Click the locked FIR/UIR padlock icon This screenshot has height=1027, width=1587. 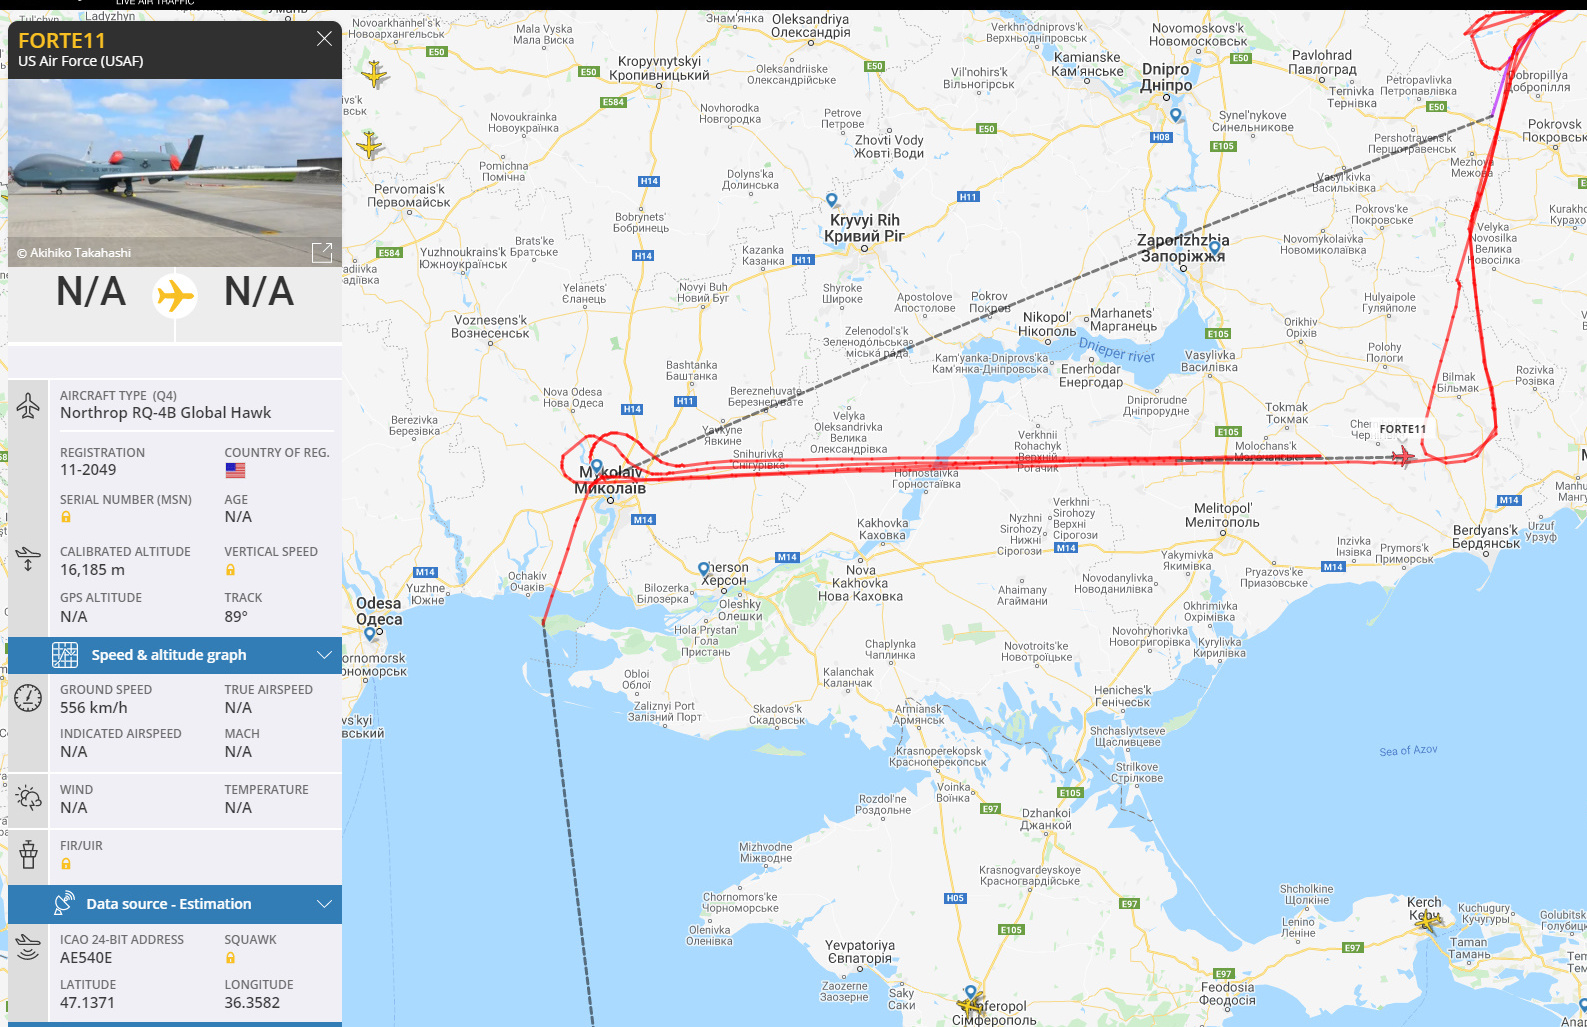pos(66,864)
